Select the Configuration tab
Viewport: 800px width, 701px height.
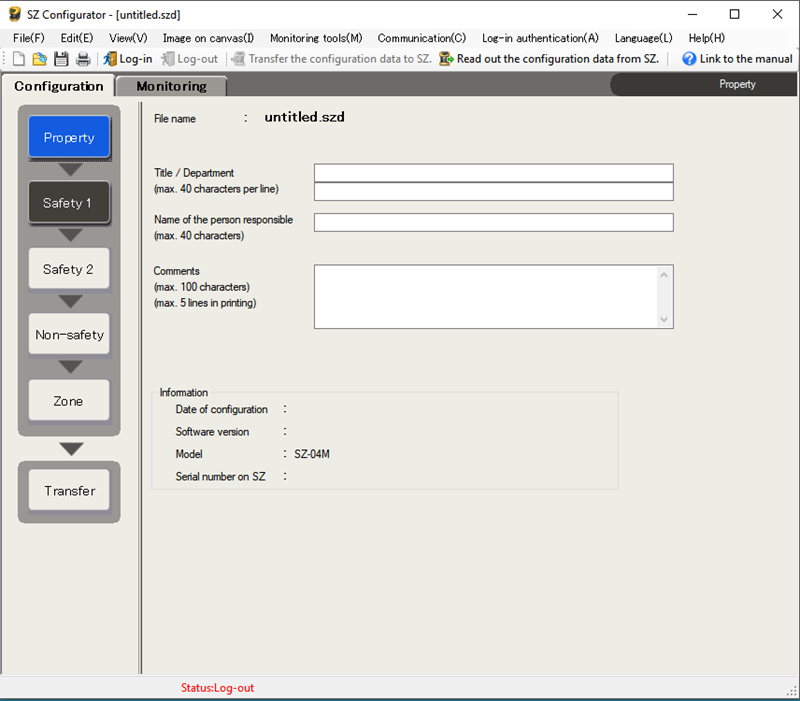59,86
